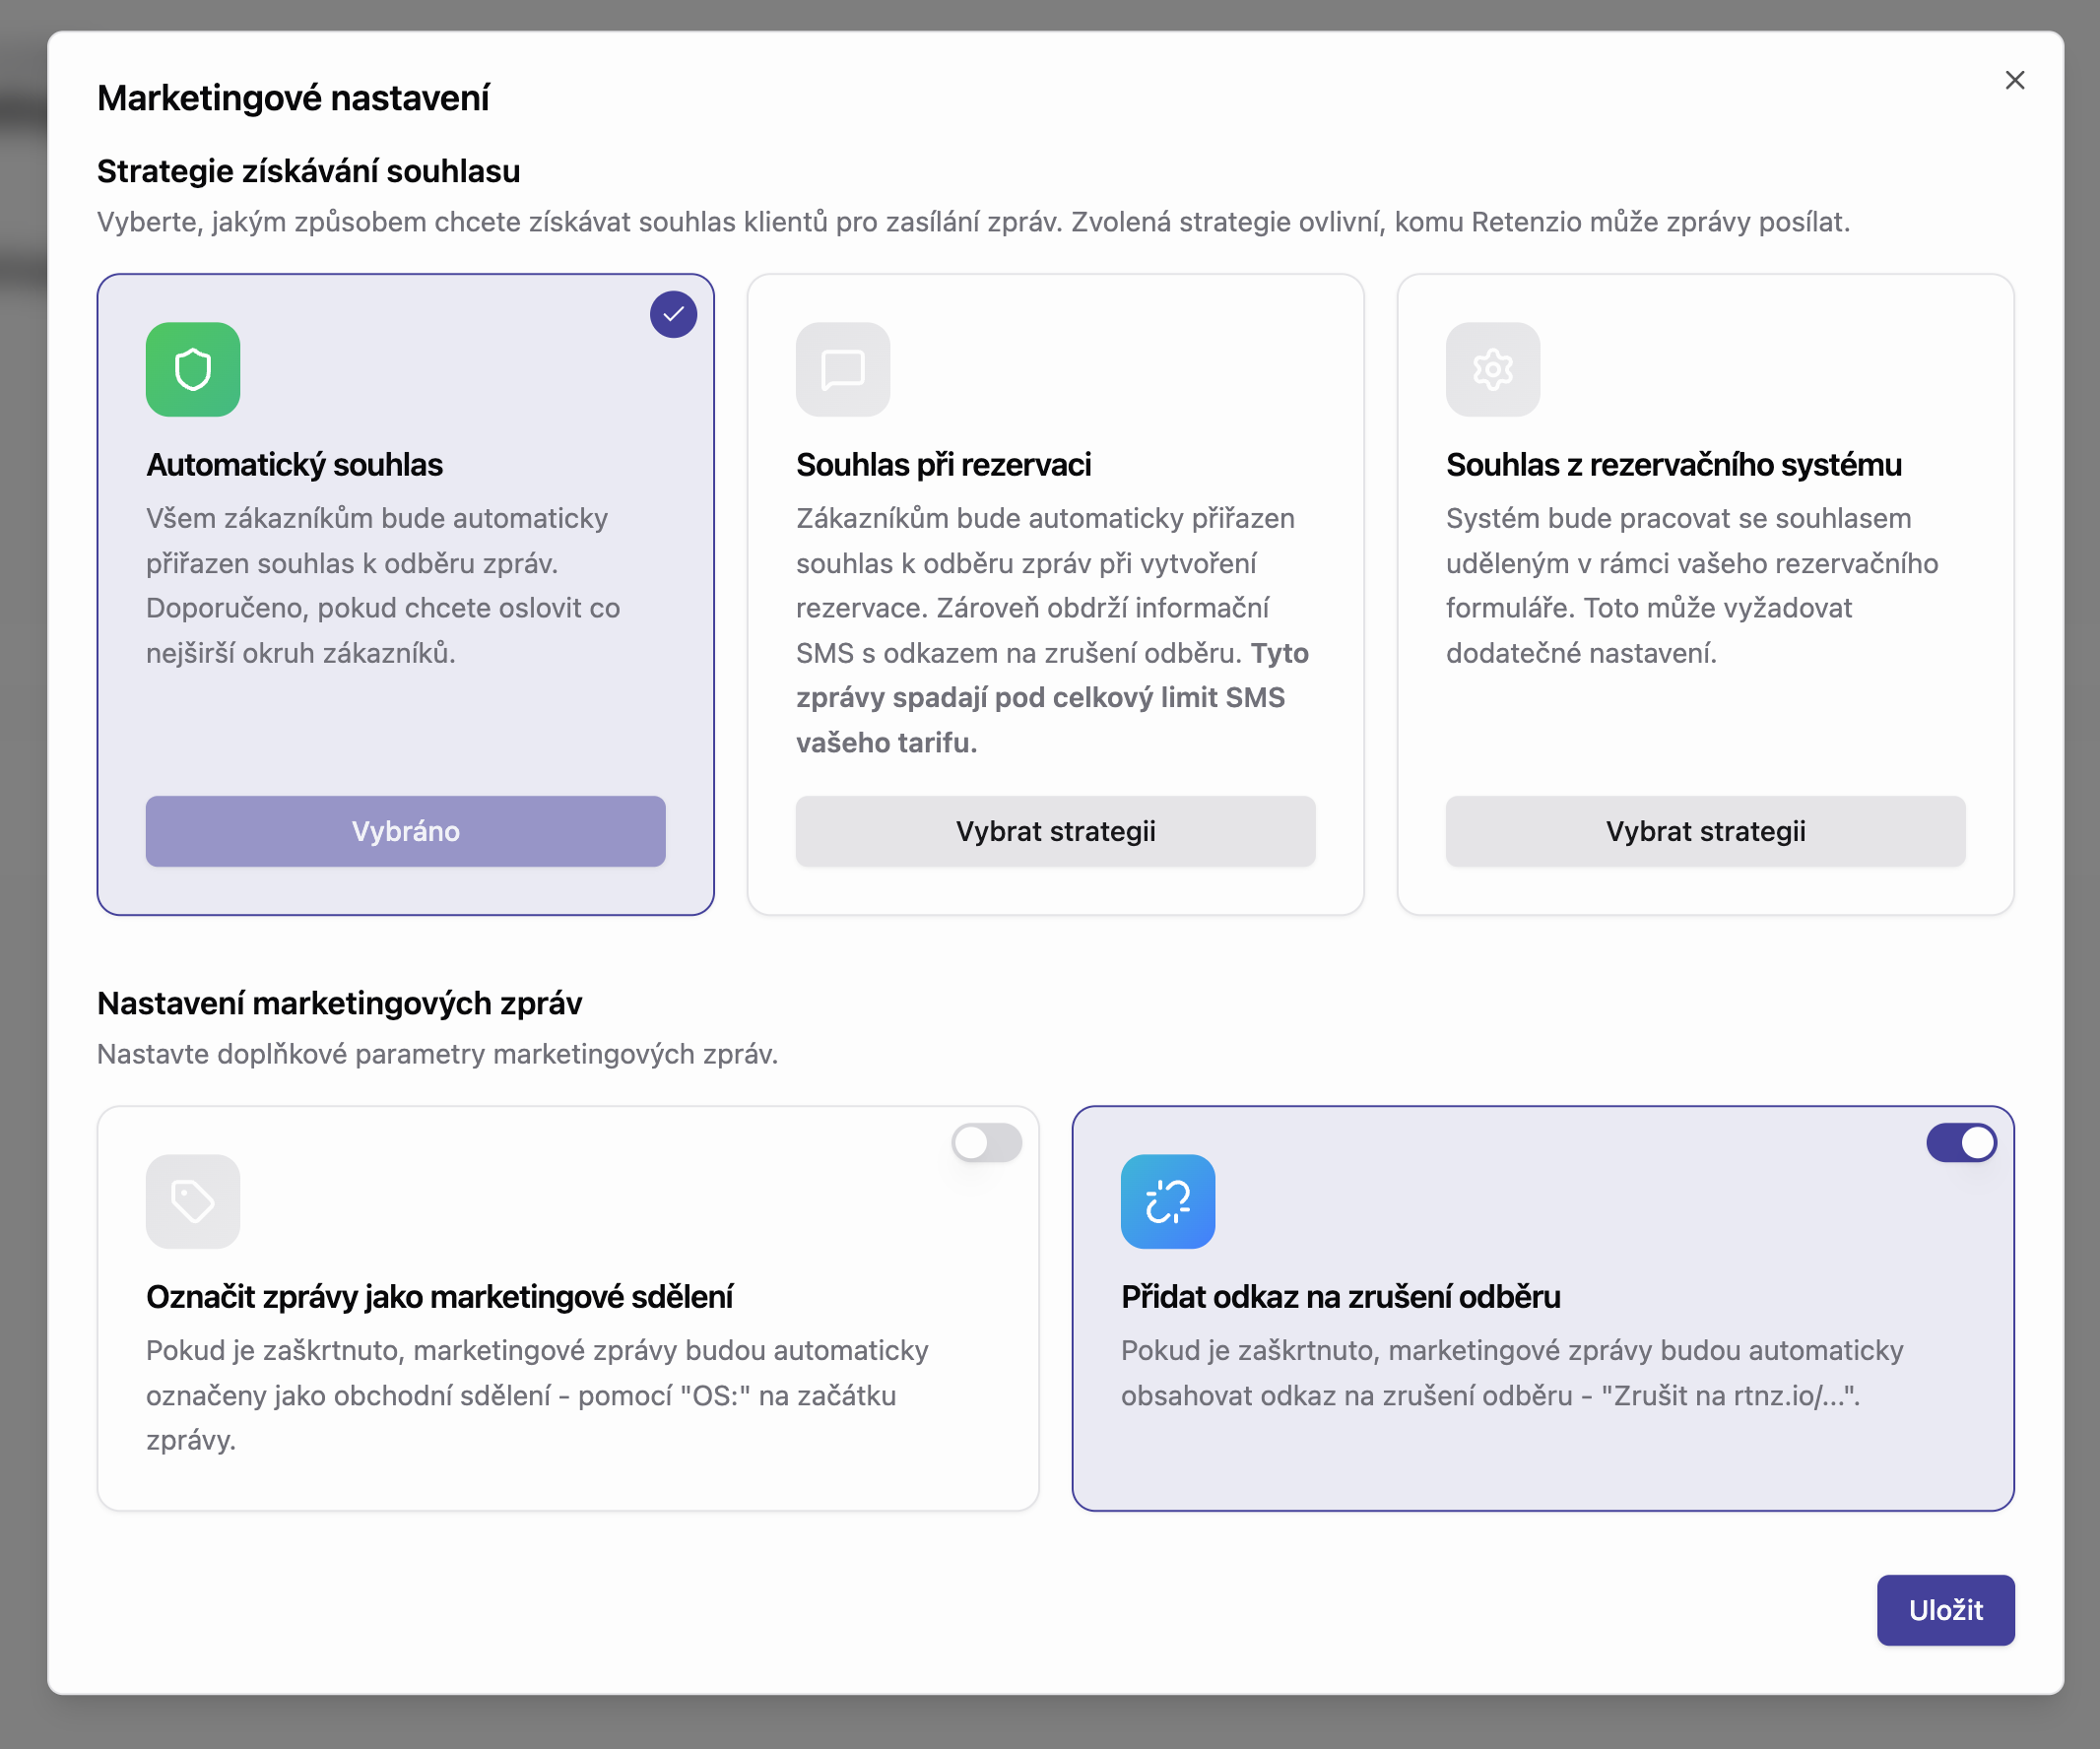
Task: Click the Přidat odkaz na zrušení odběru title
Action: [x=1340, y=1297]
